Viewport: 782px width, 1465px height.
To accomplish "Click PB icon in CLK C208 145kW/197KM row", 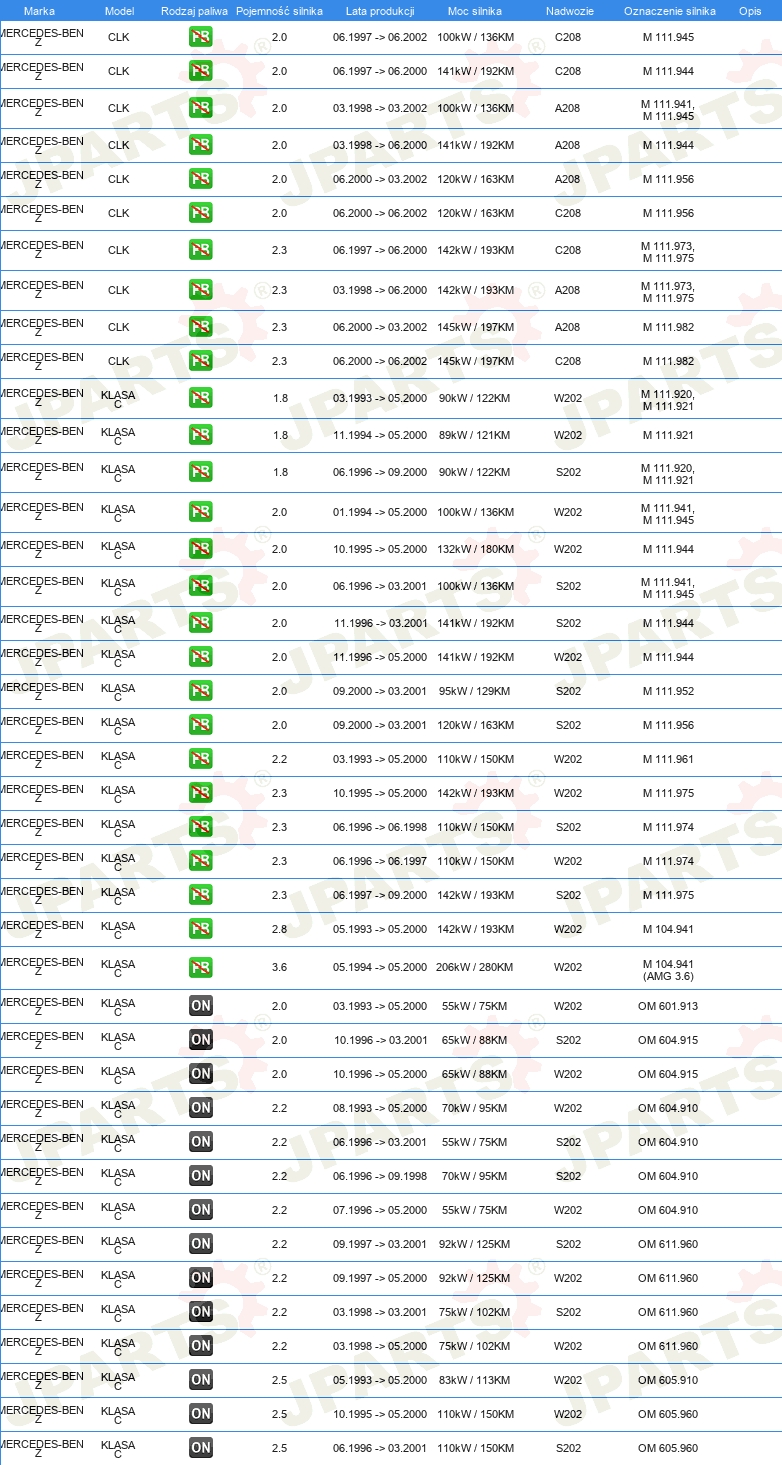I will pos(201,361).
